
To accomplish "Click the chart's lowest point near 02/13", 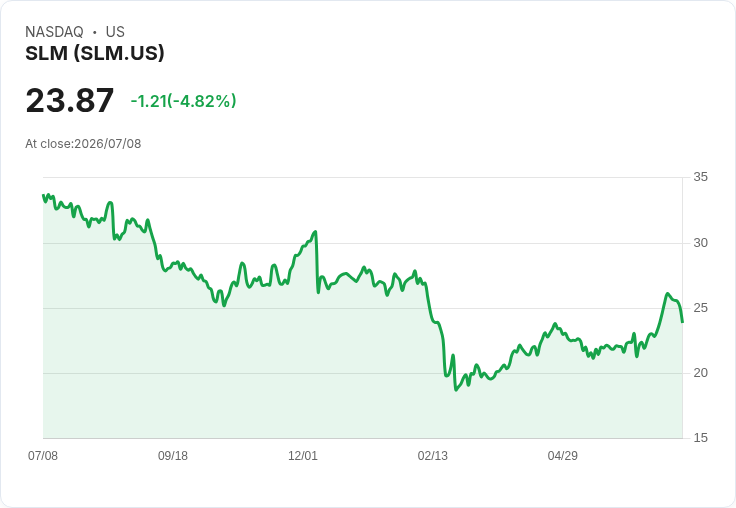I will click(455, 390).
